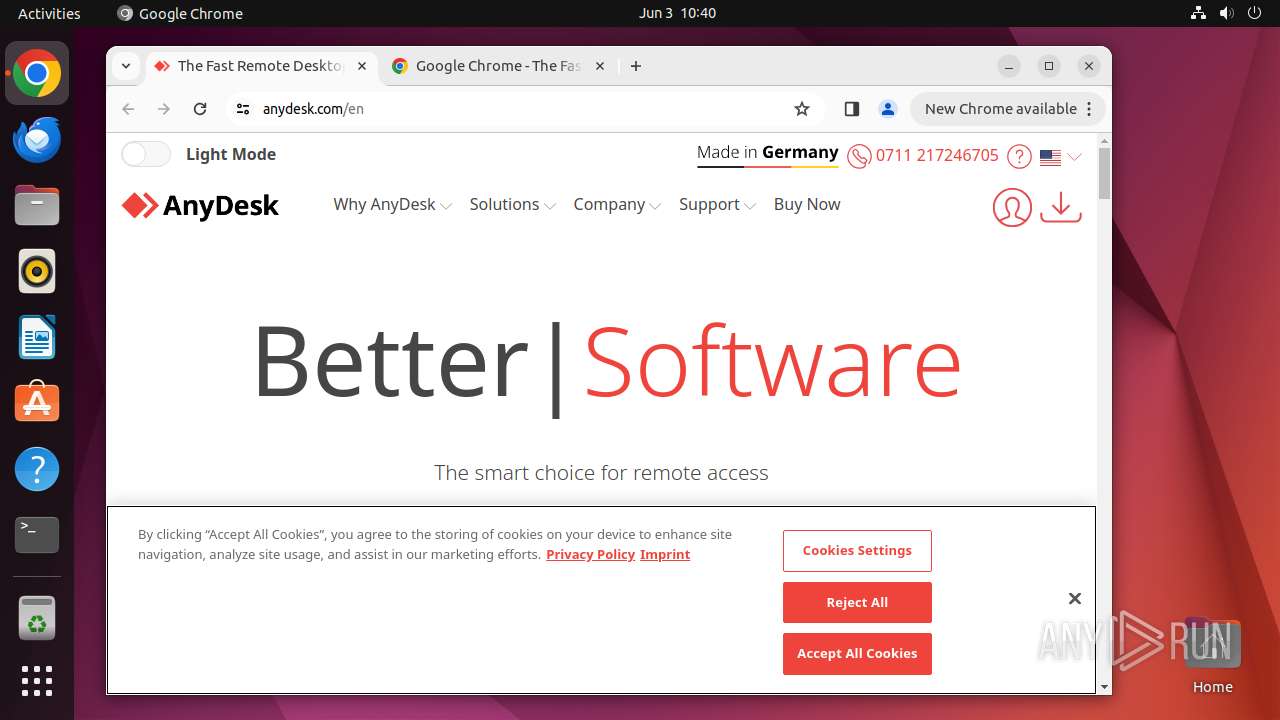This screenshot has width=1280, height=720.
Task: Open Cookies Settings
Action: [857, 551]
